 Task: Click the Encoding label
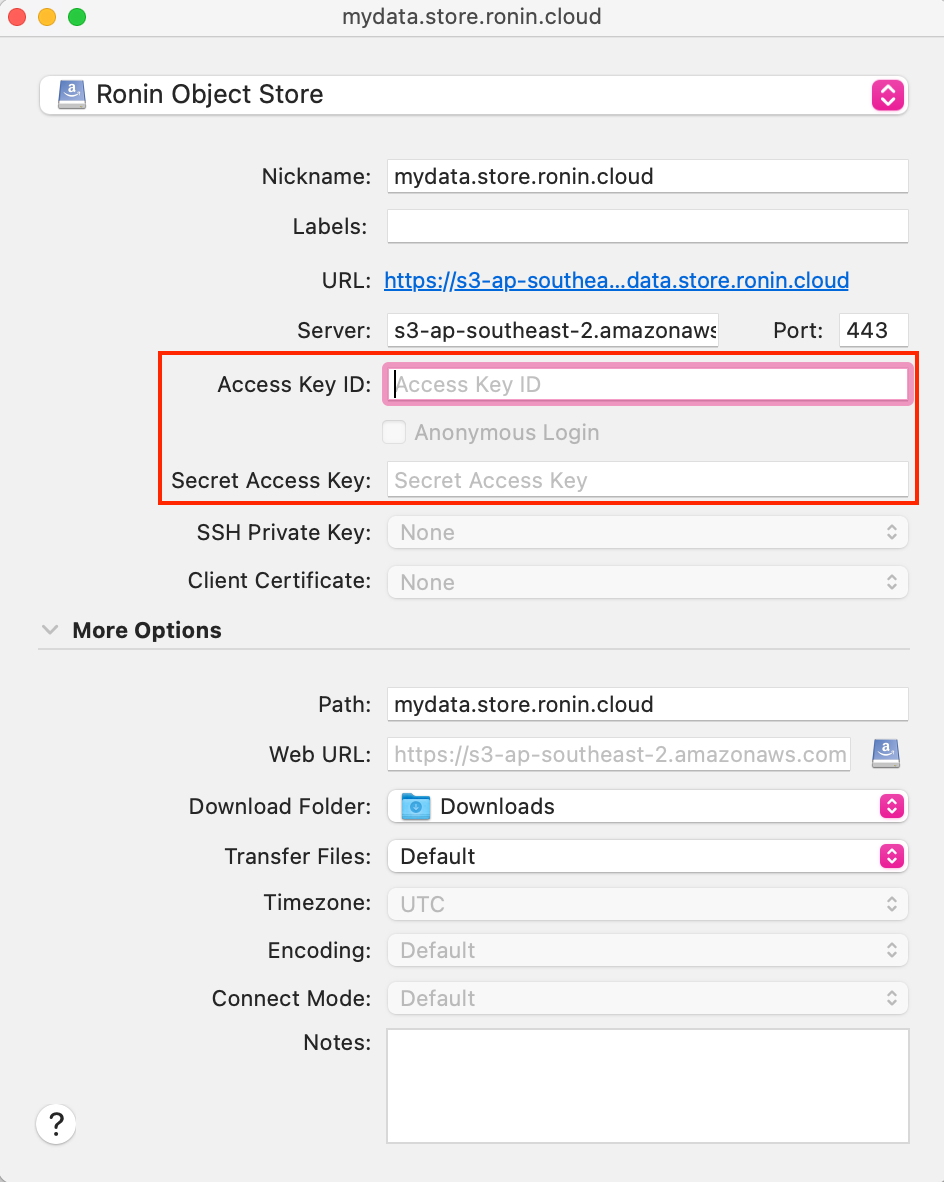(x=319, y=951)
